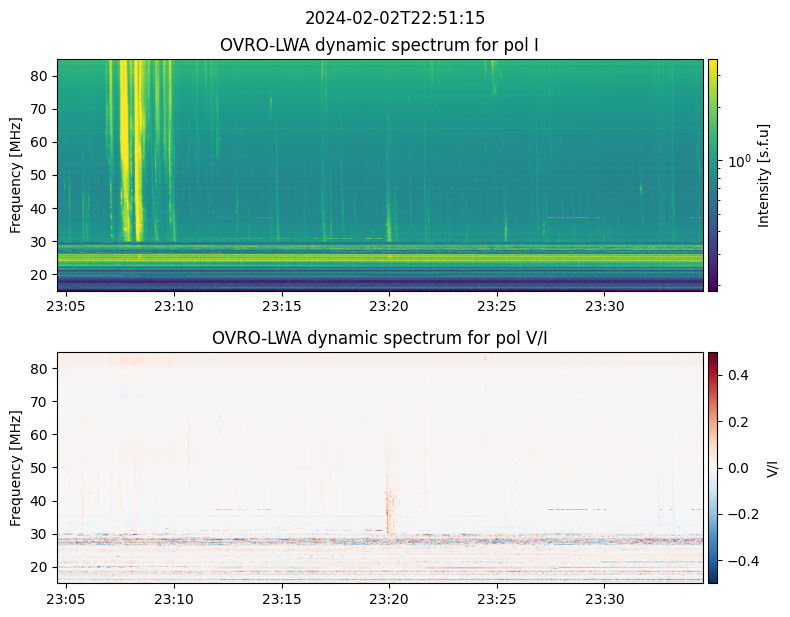Select the 'Intensity [s.f.u]' colorbar label
790x617 pixels.
(764, 175)
